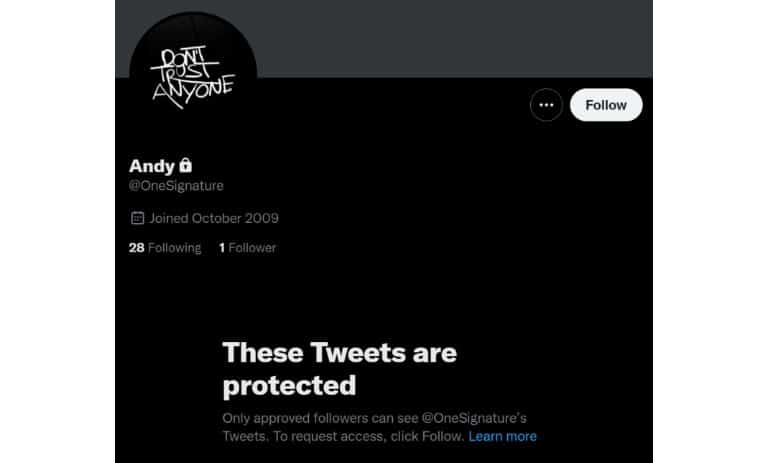The width and height of the screenshot is (768, 463).
Task: Open the 1 Follower list
Action: click(247, 248)
